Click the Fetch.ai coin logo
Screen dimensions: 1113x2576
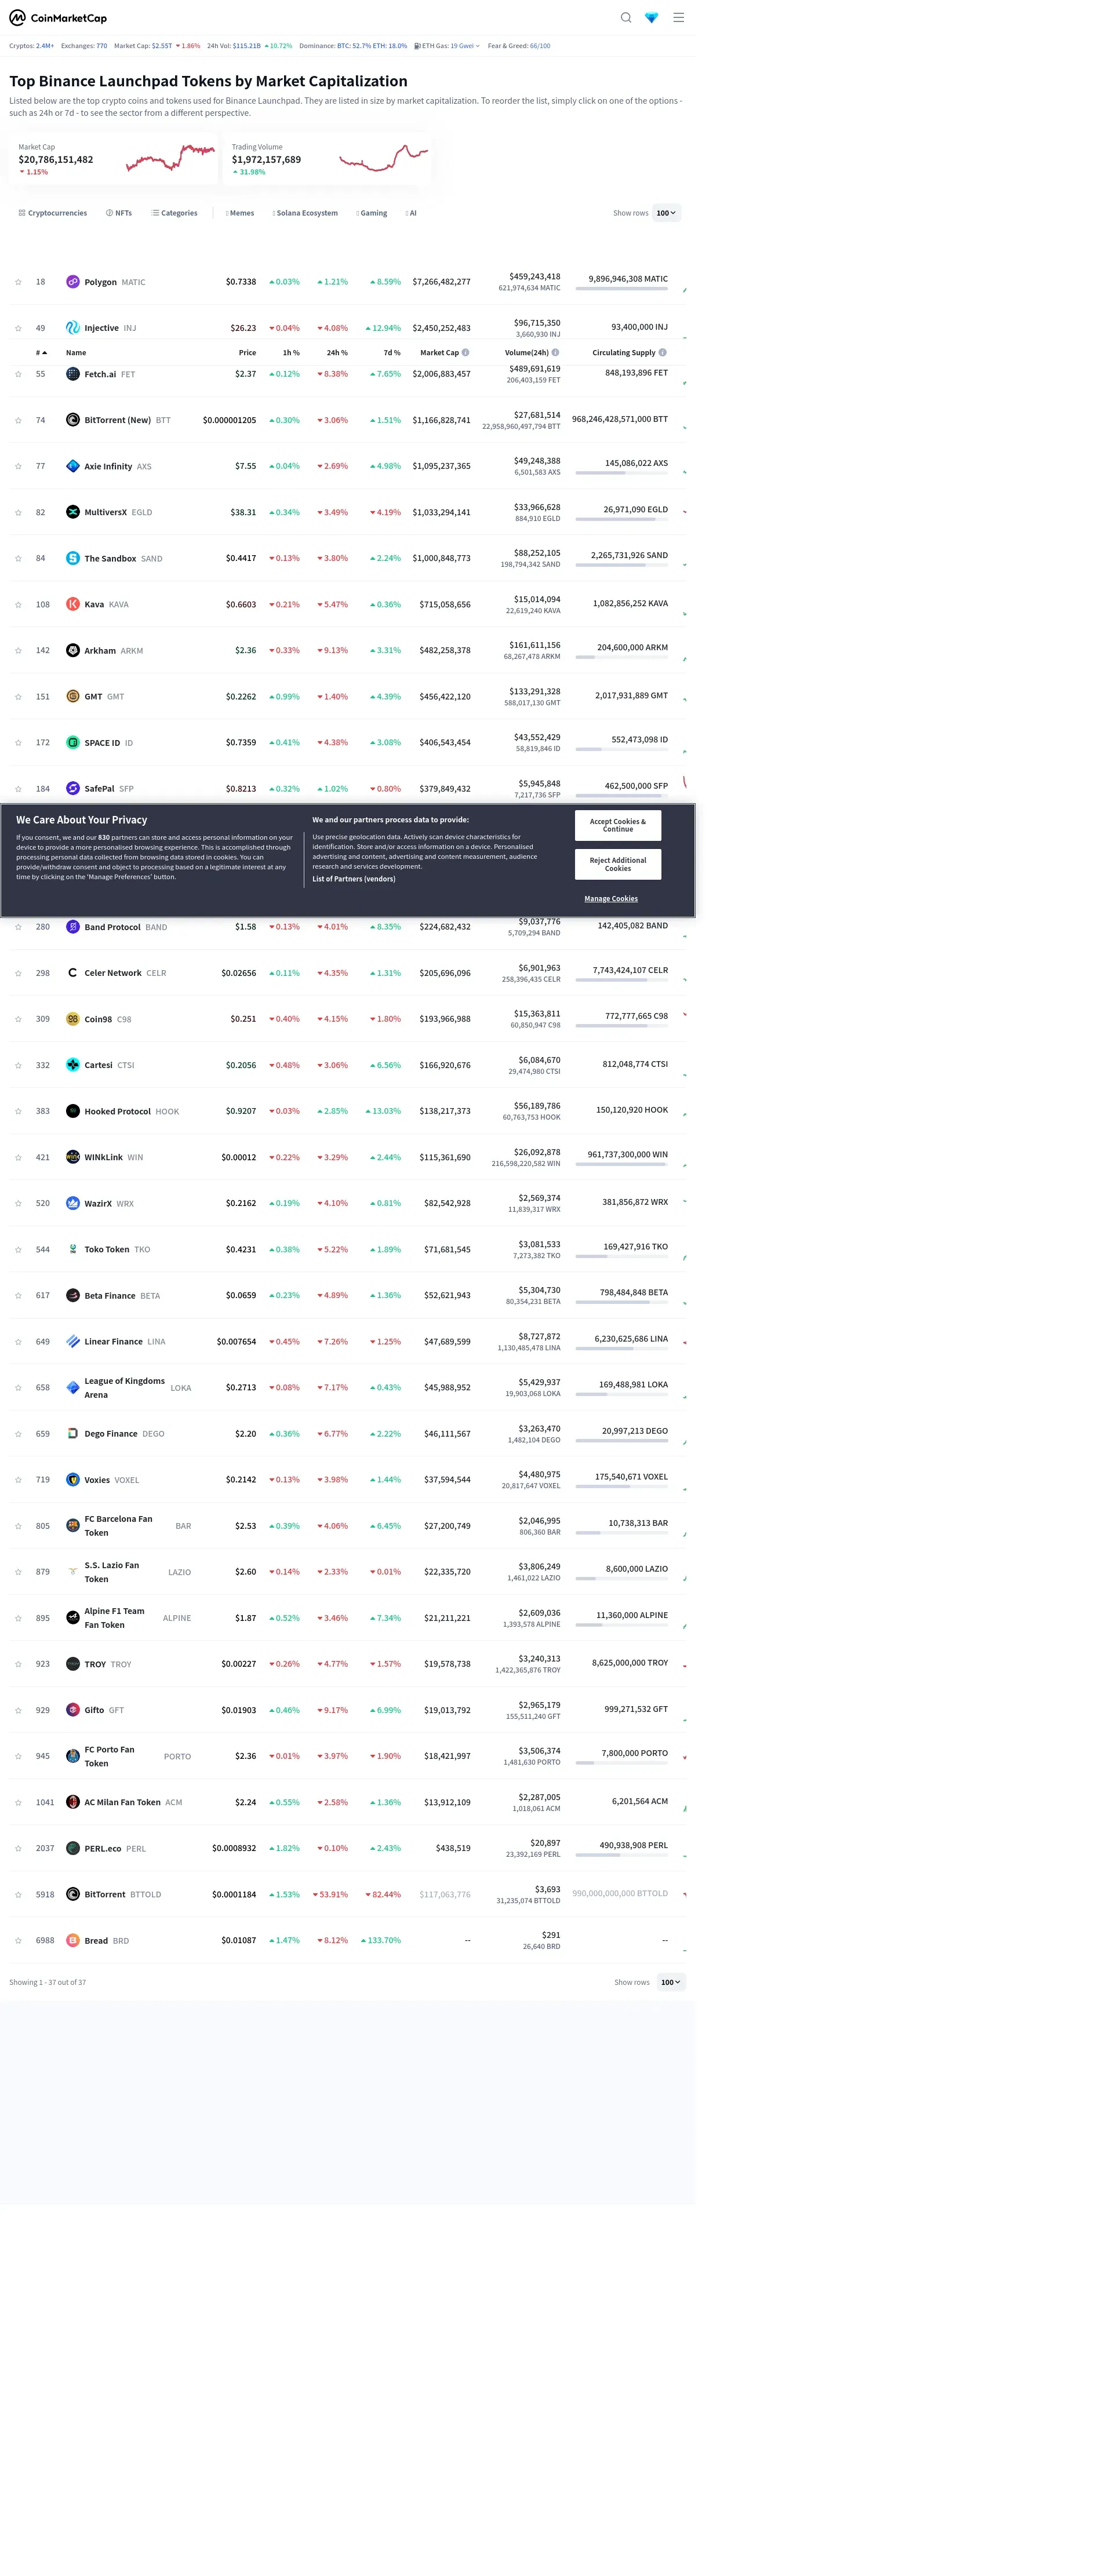point(73,374)
